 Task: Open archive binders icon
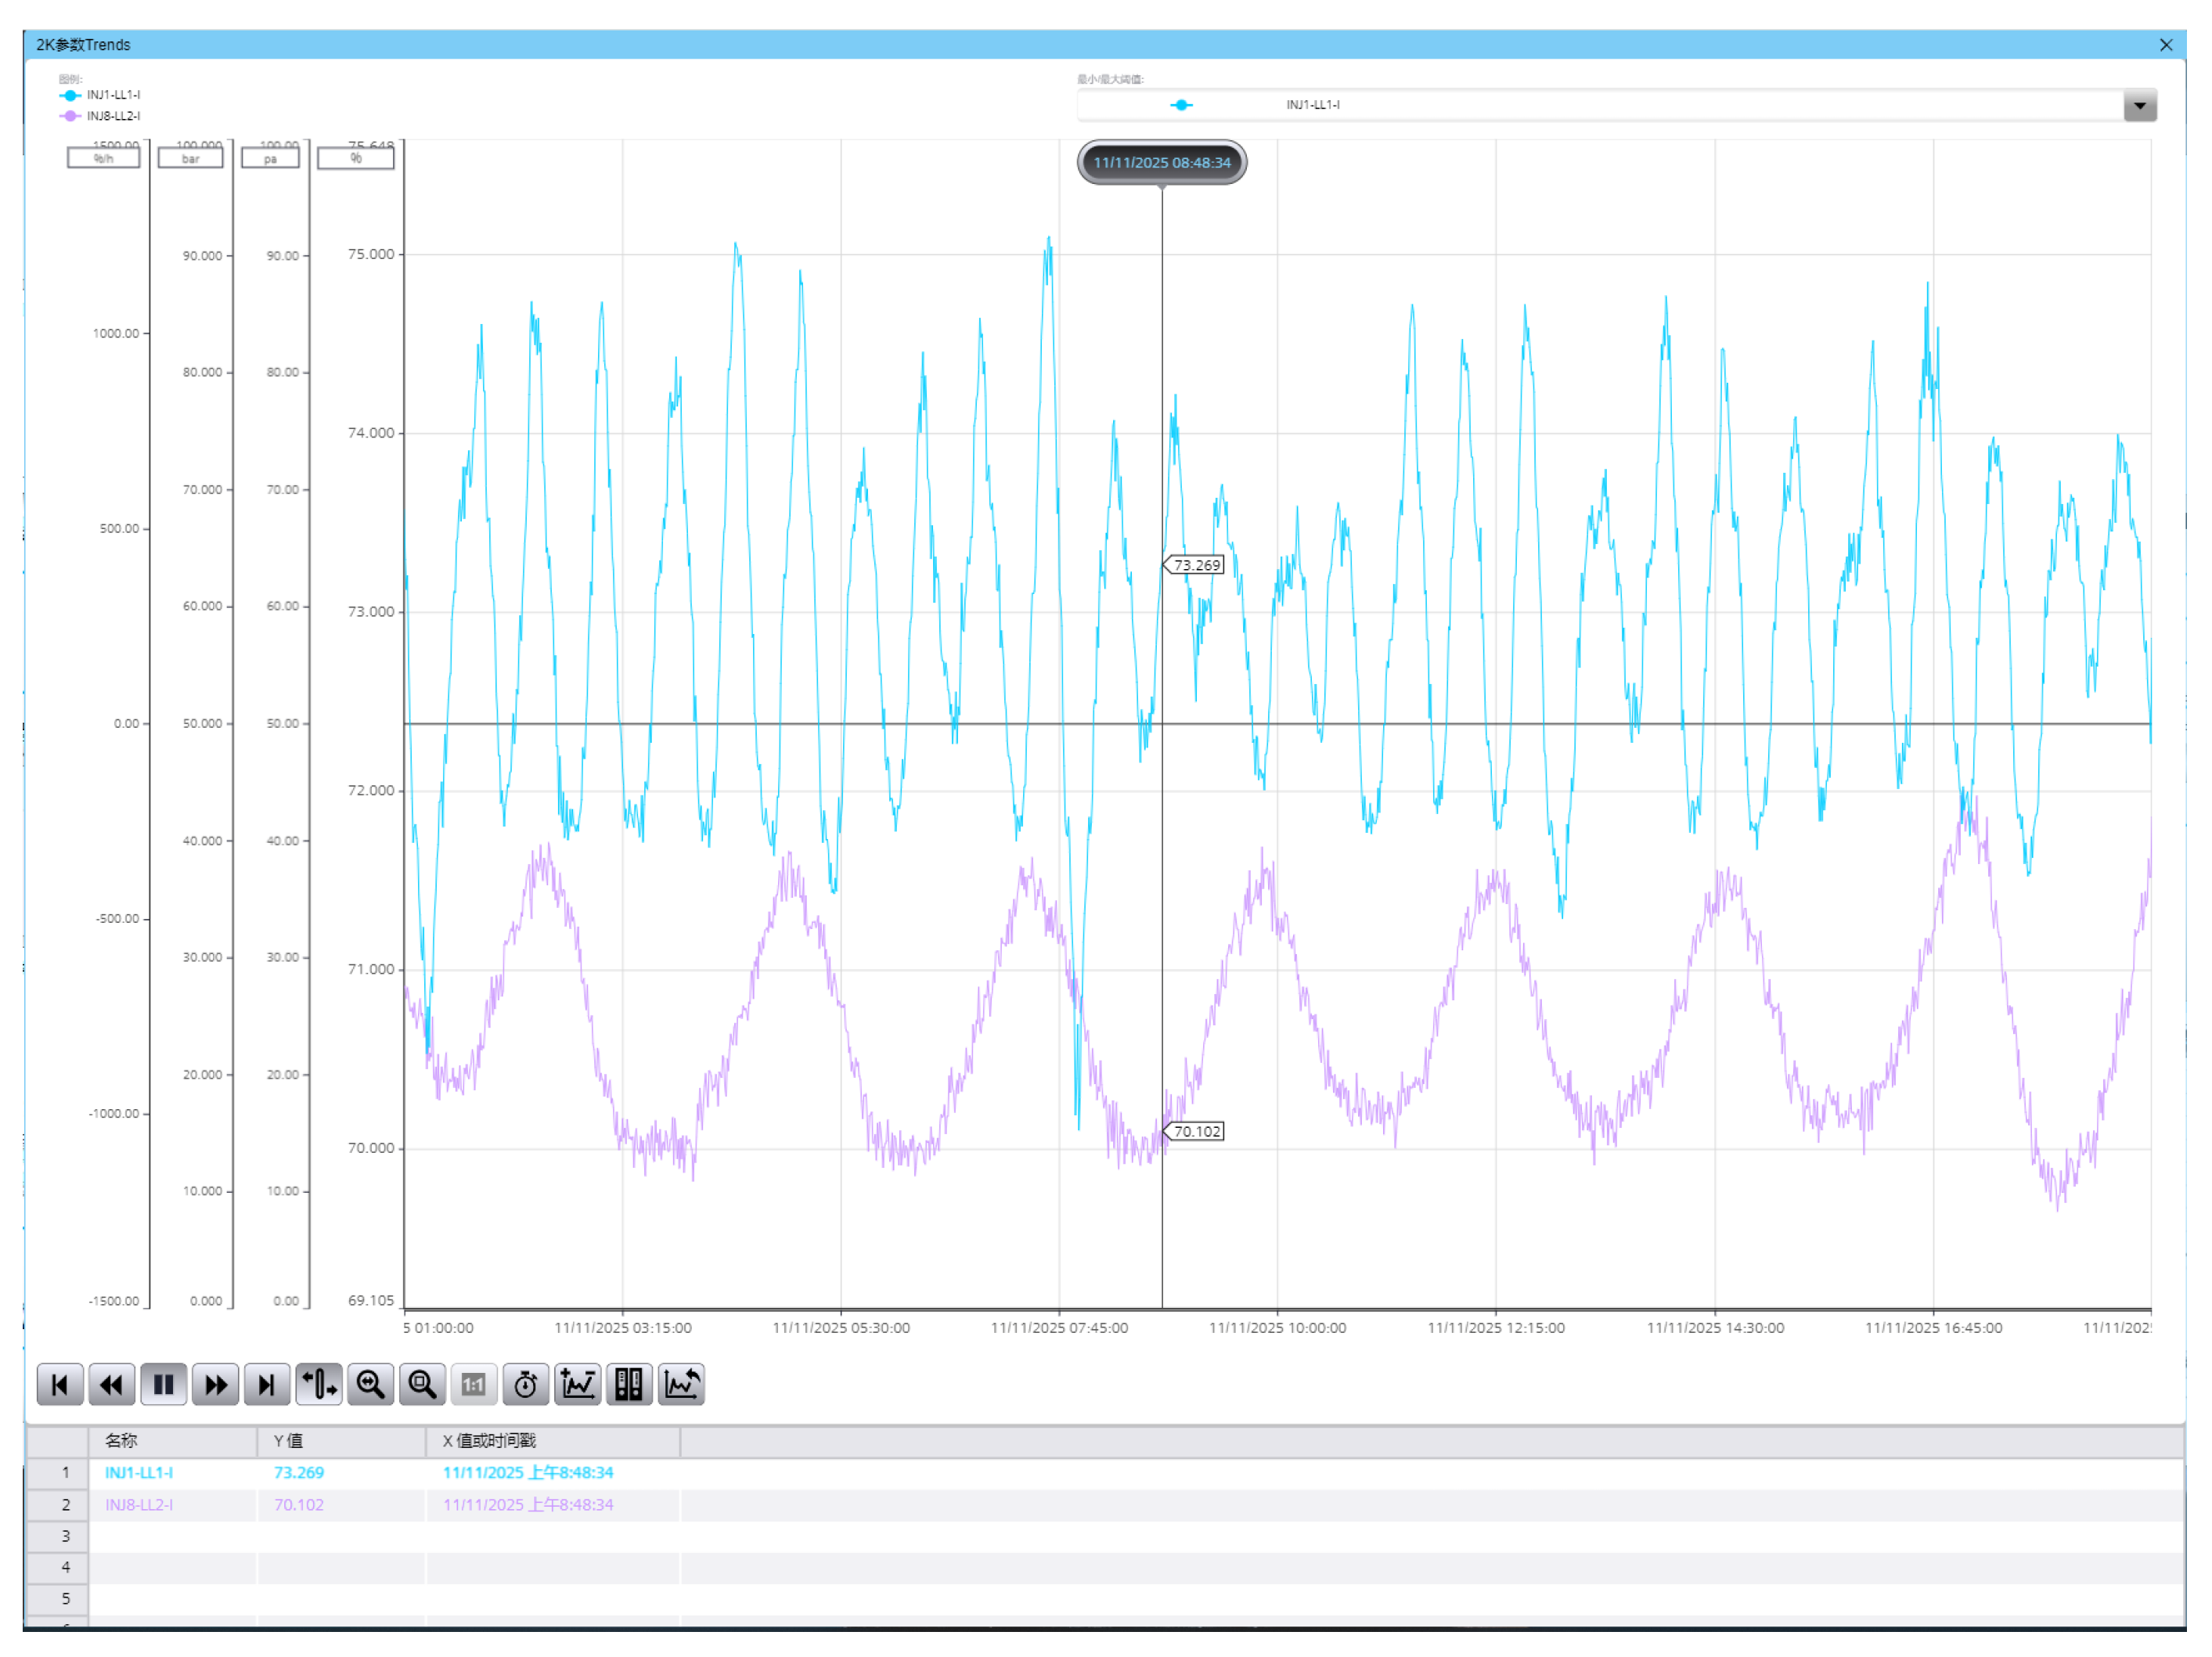pos(629,1385)
